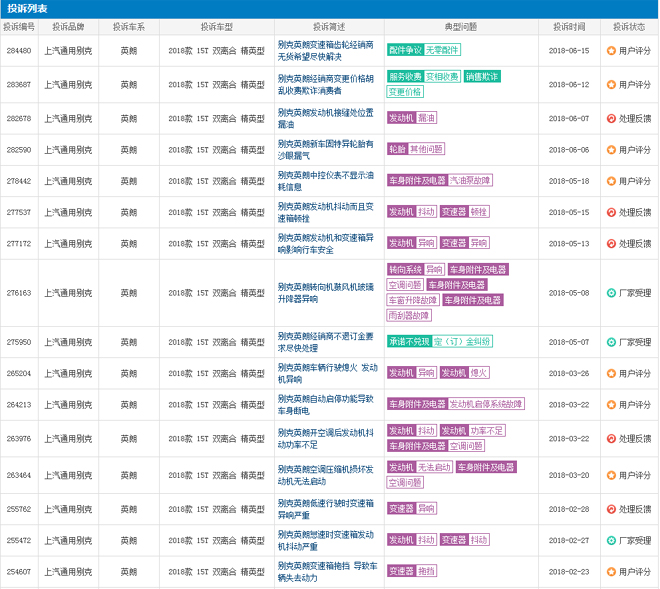Click the 拖挡 tag in row 254607
Viewport: 660px width, 589px height.
point(426,571)
